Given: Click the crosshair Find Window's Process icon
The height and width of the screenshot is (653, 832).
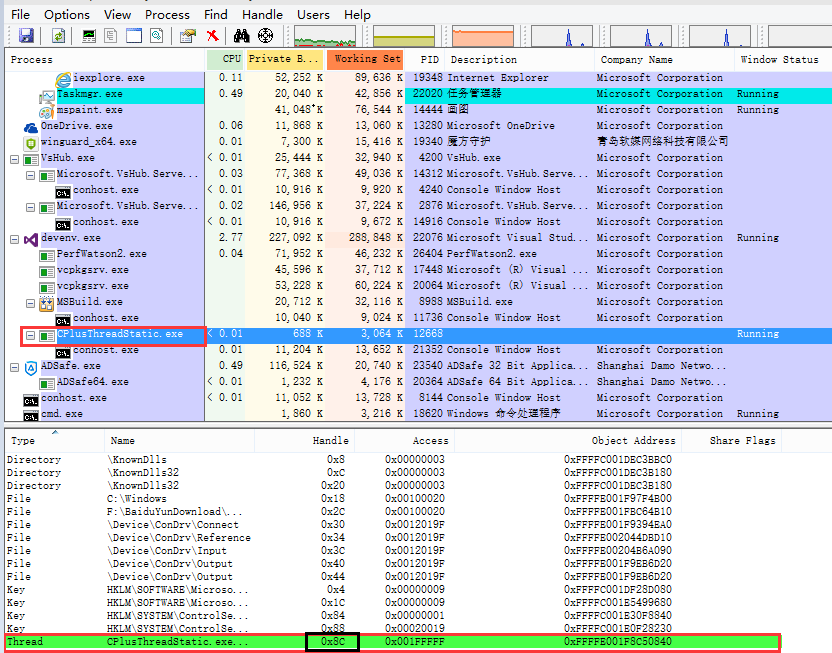Looking at the screenshot, I should (x=265, y=36).
